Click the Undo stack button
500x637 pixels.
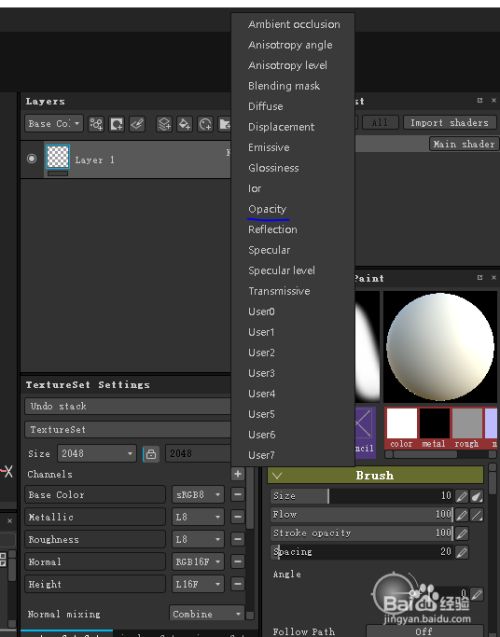128,406
